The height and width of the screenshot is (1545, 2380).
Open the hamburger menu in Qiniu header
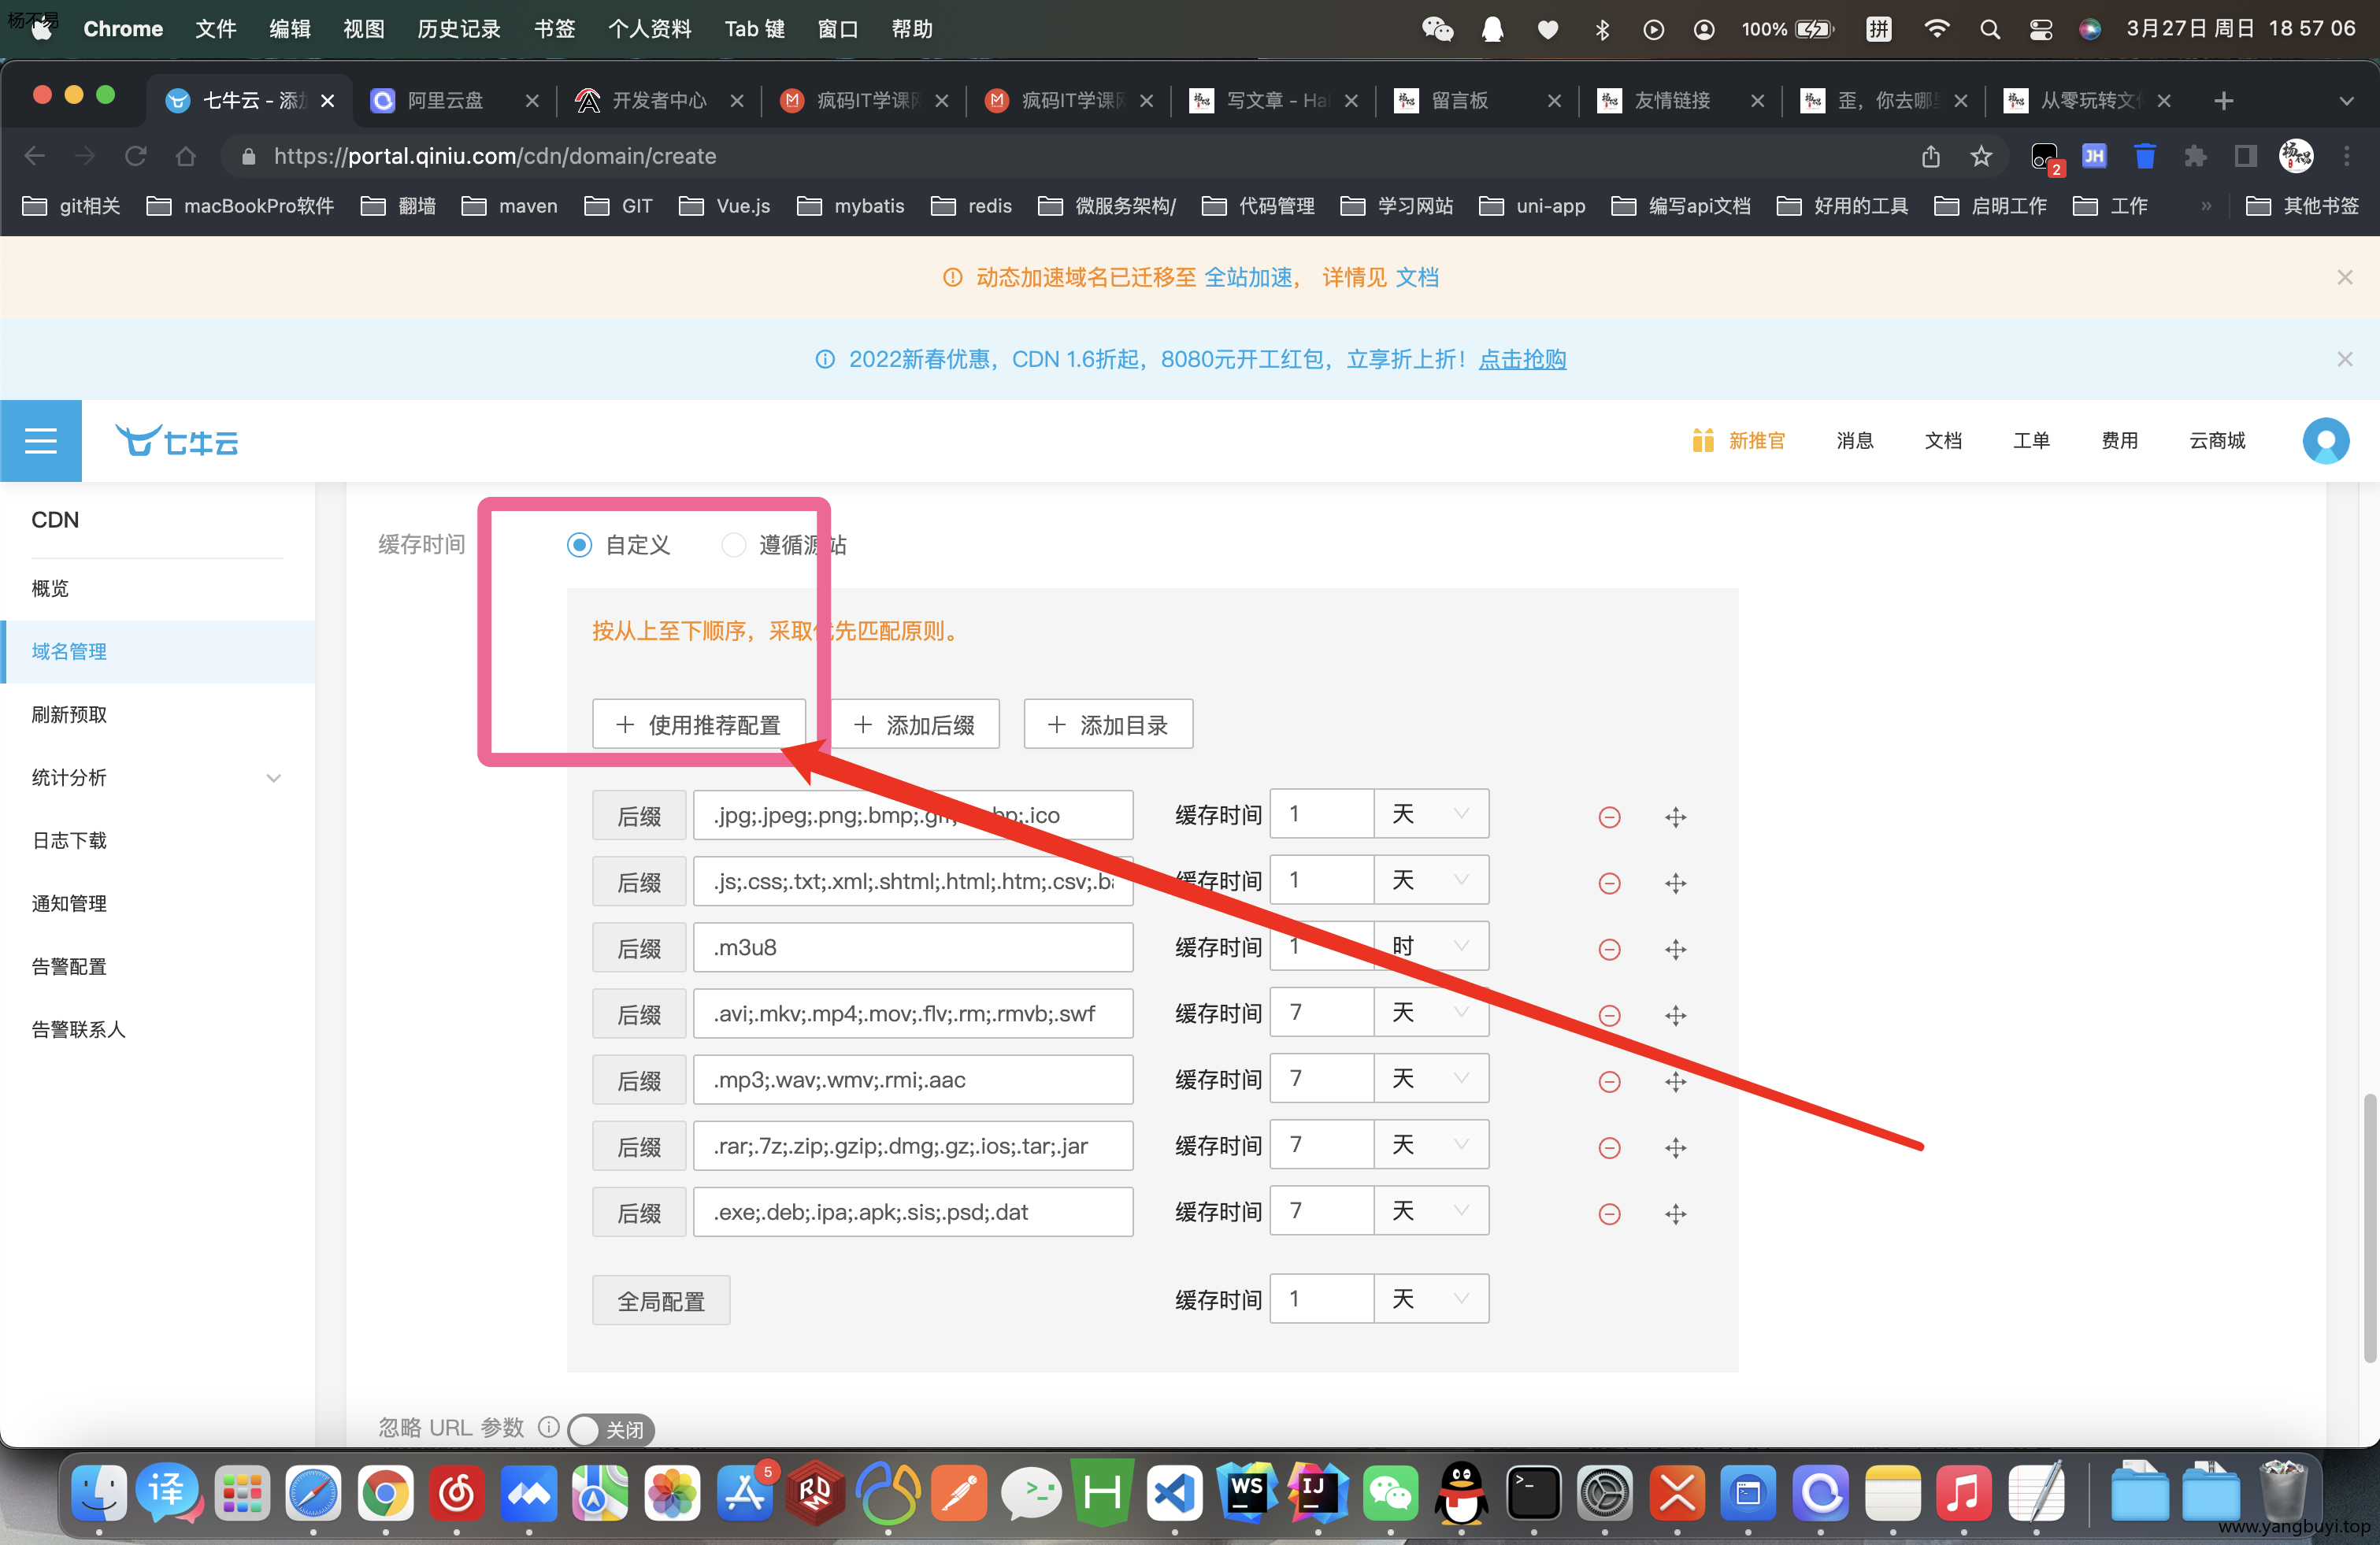coord(41,441)
